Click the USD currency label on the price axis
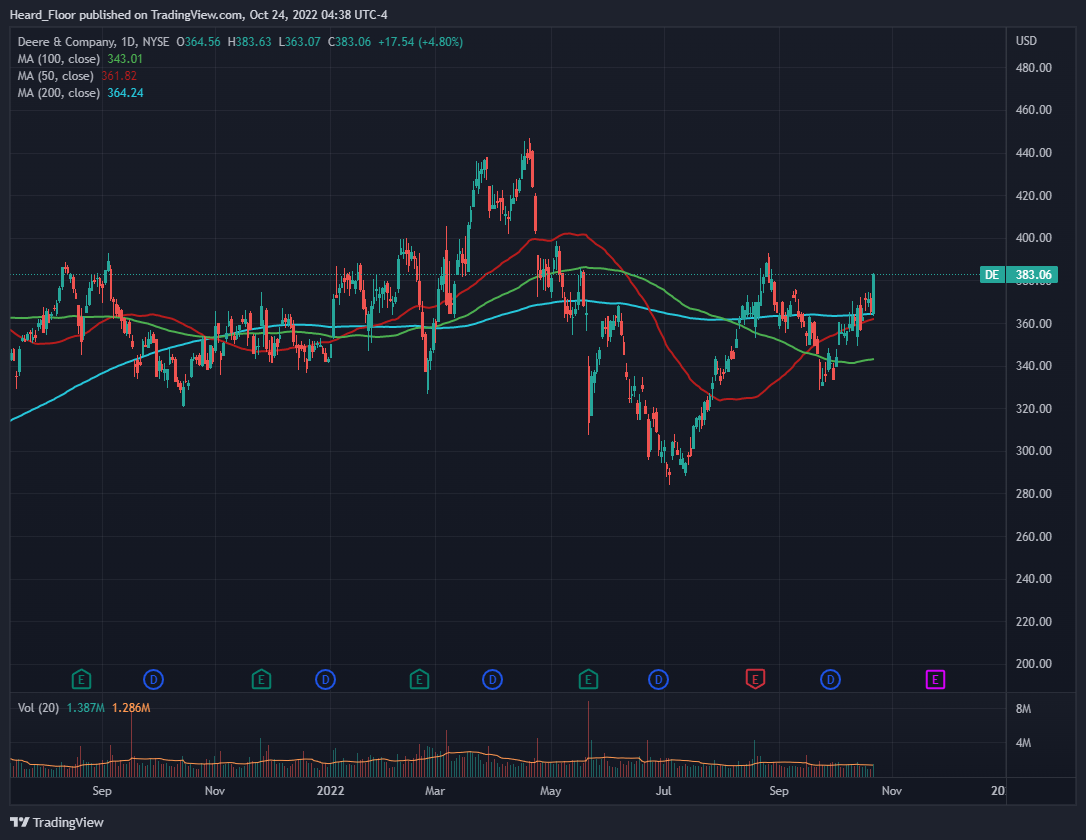Viewport: 1086px width, 840px height. pyautogui.click(x=1026, y=41)
